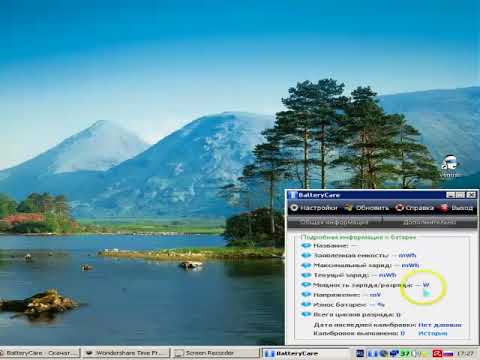Click the blue icon beside Название
480x360 pixels.
pyautogui.click(x=306, y=246)
